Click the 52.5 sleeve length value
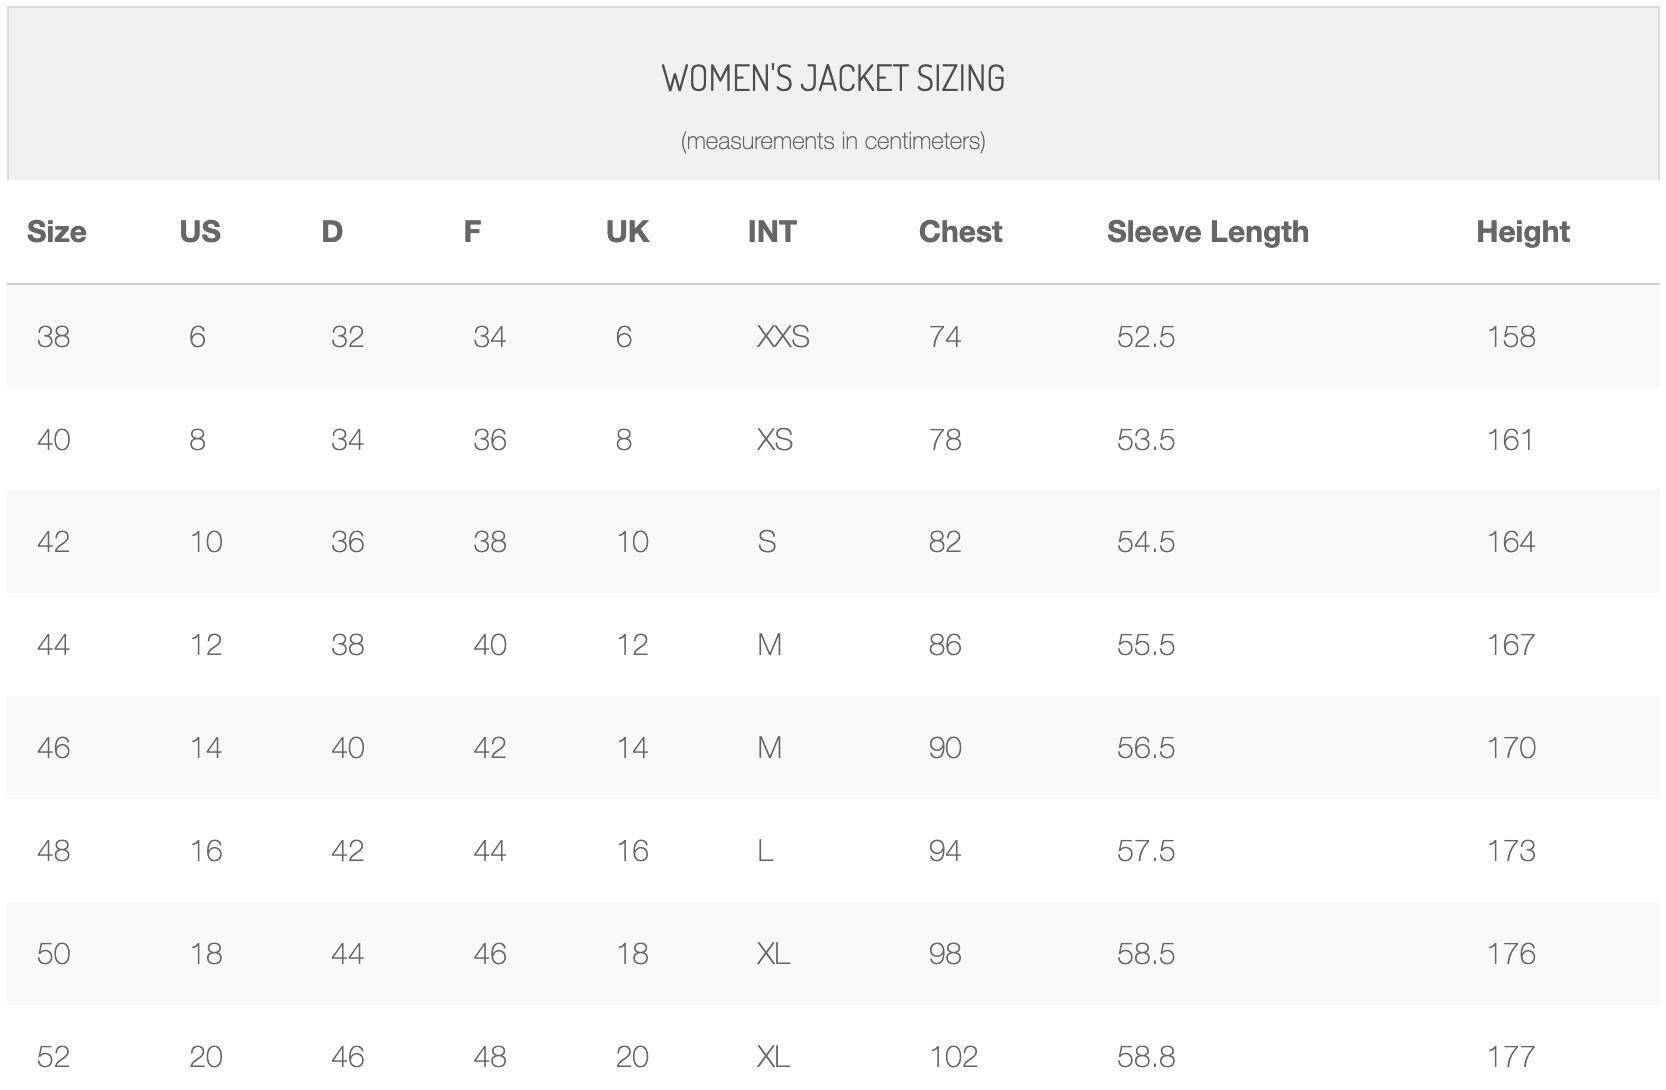Image resolution: width=1666 pixels, height=1090 pixels. [x=1145, y=337]
